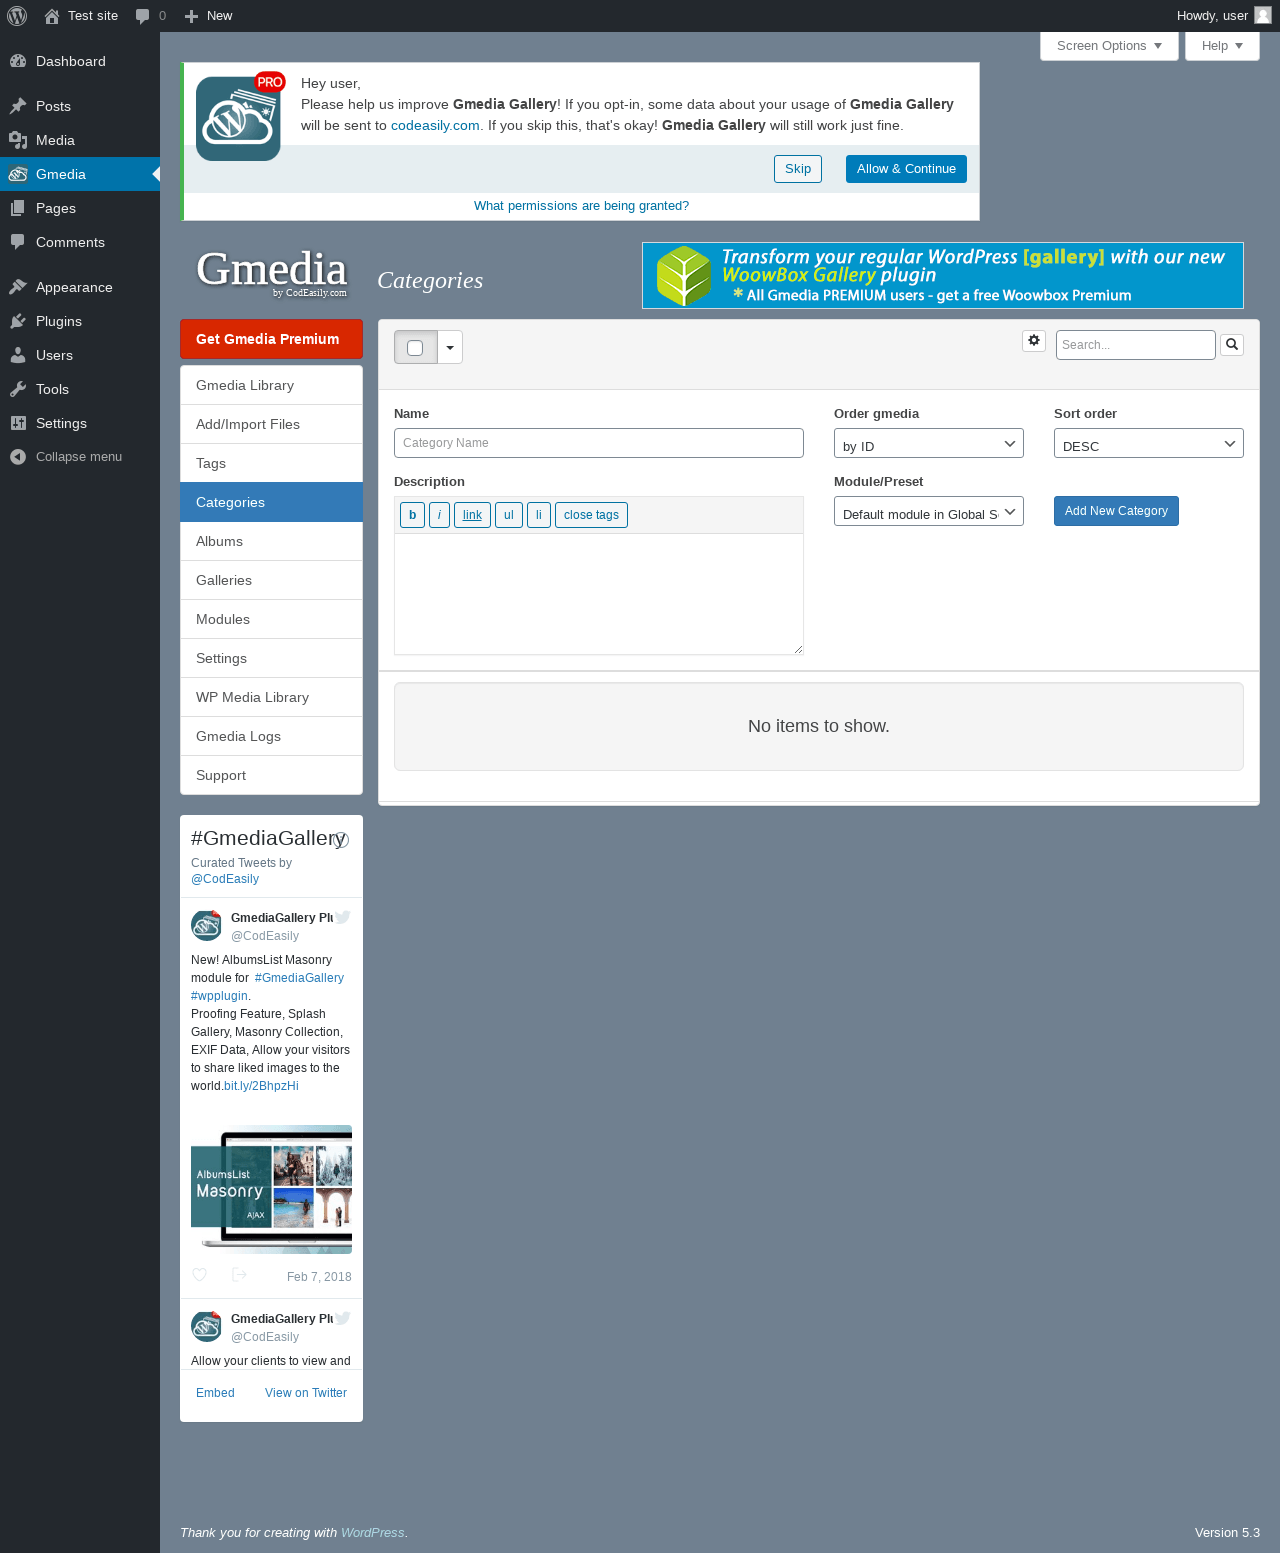Click the search magnifier button

(1232, 345)
